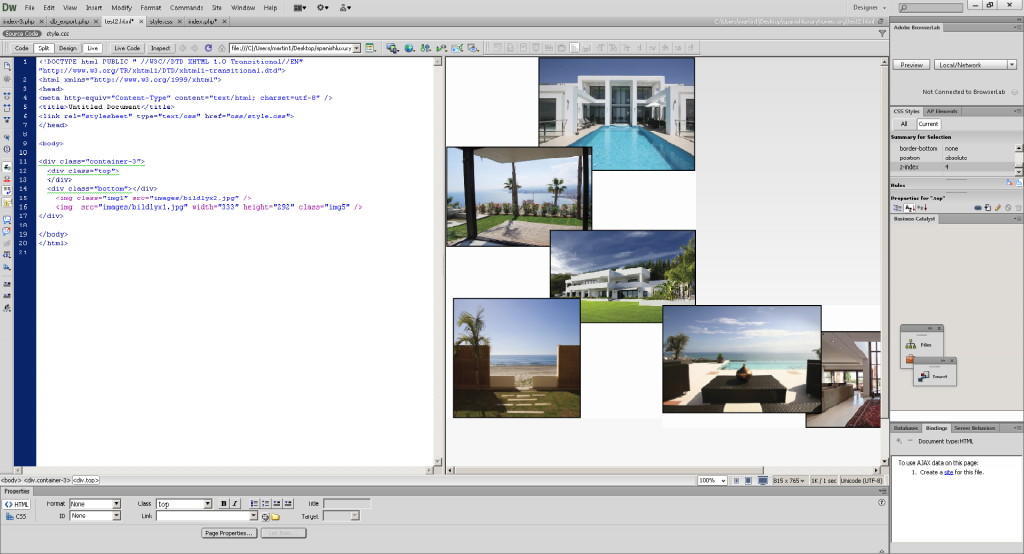The width and height of the screenshot is (1024, 554).
Task: Click the Preview button in BrowserLab
Action: tap(912, 65)
